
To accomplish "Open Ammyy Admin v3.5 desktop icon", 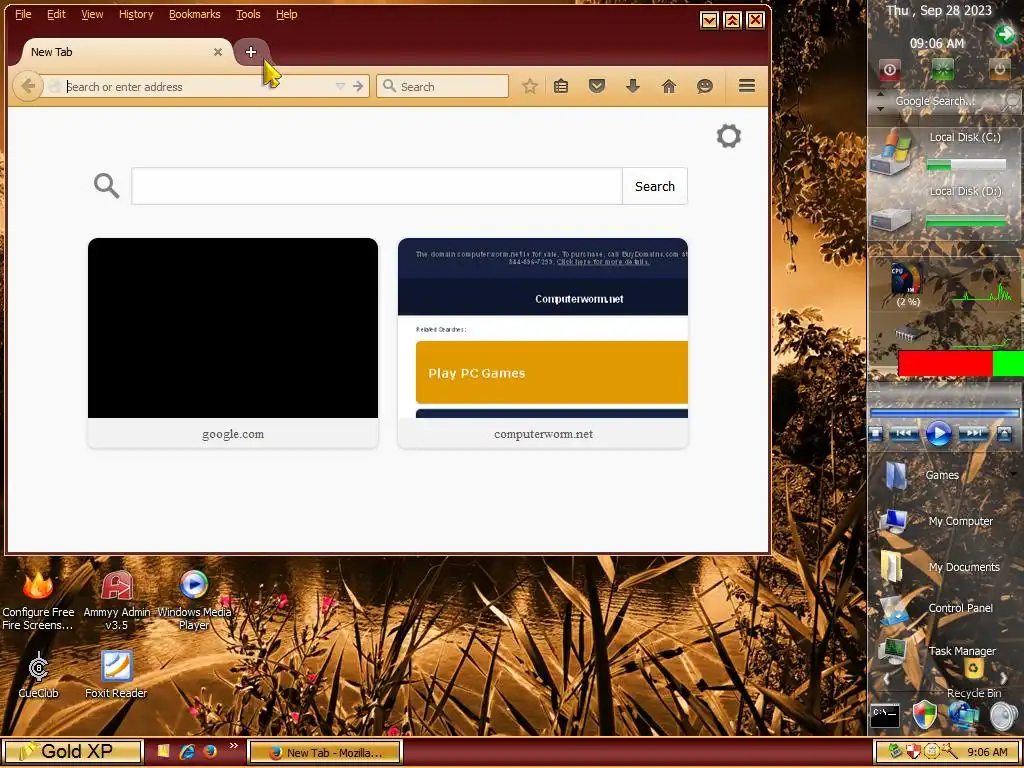I will point(117,601).
